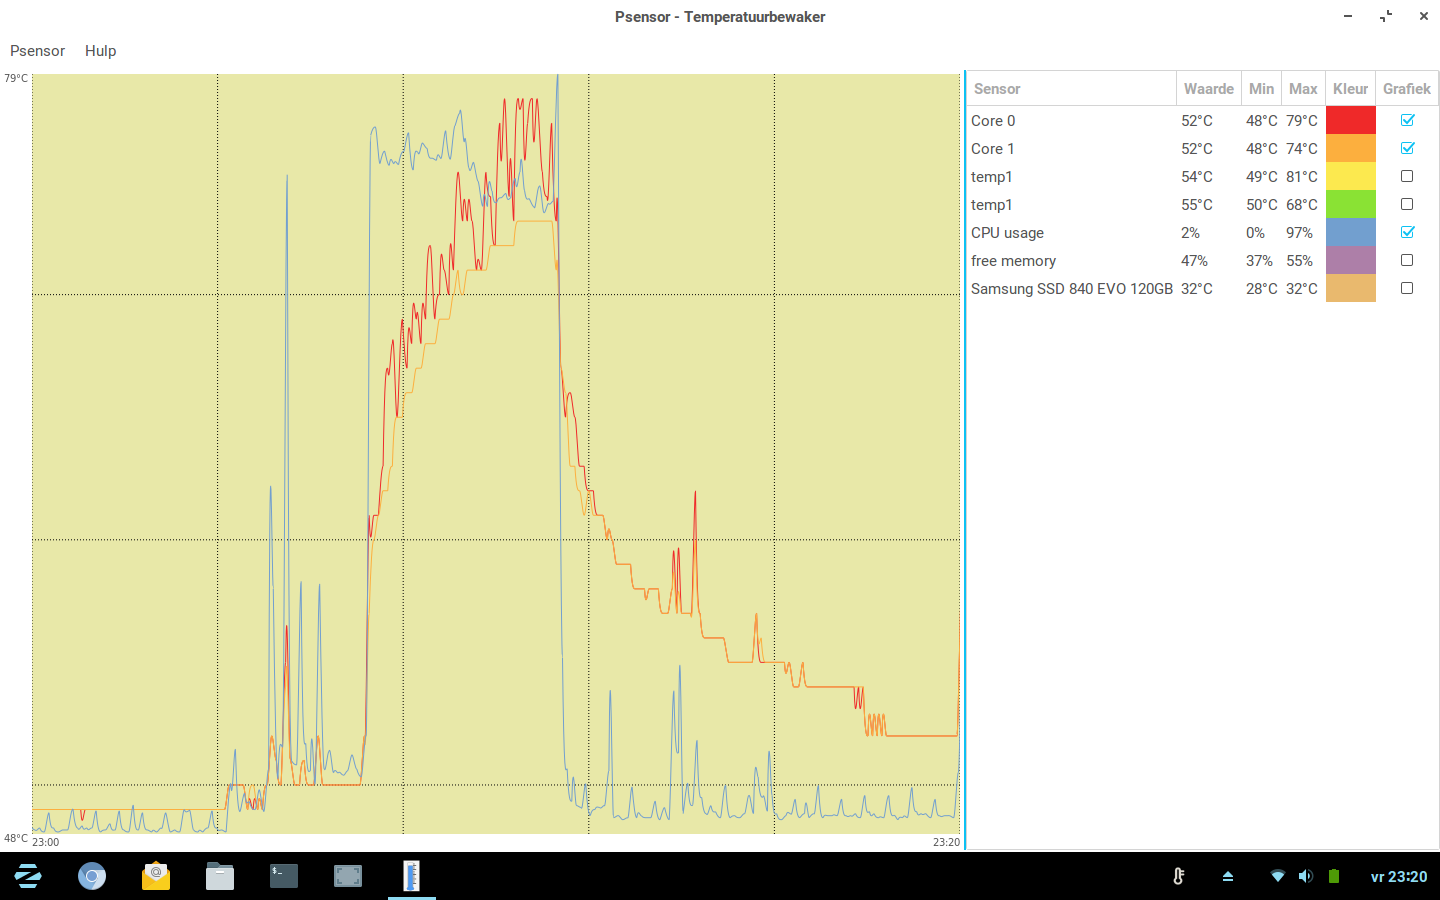Enable graph for temp1 at 55°C
Screen dimensions: 1440x900
coord(1407,204)
